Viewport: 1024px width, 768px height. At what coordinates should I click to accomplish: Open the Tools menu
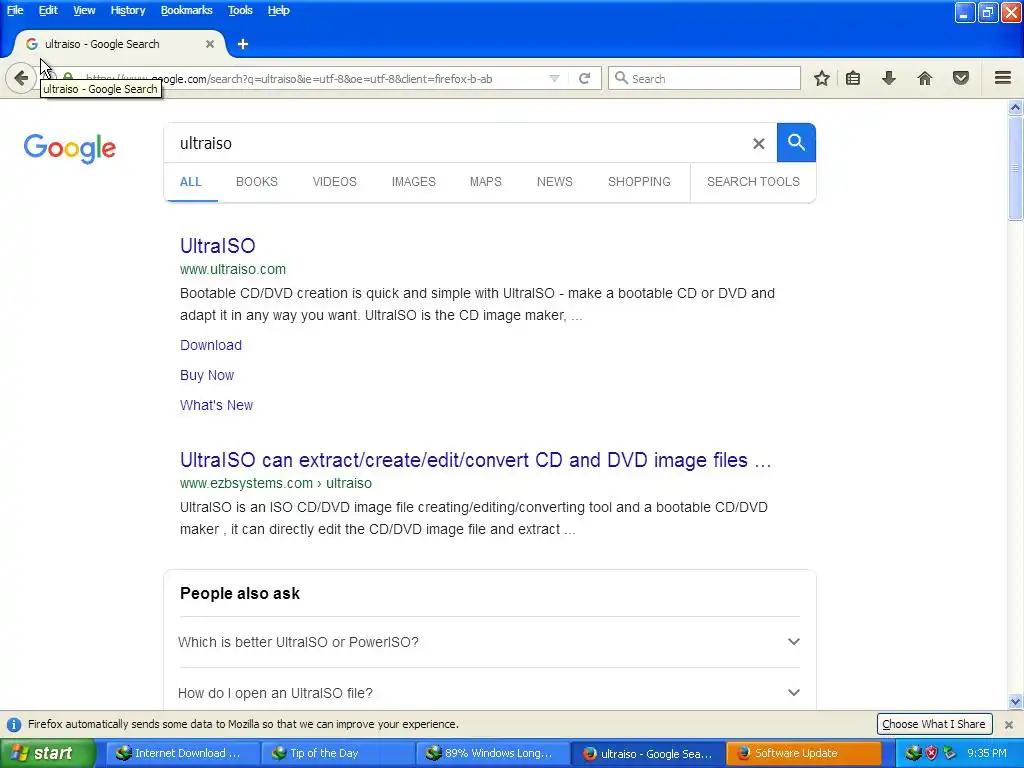(x=240, y=10)
